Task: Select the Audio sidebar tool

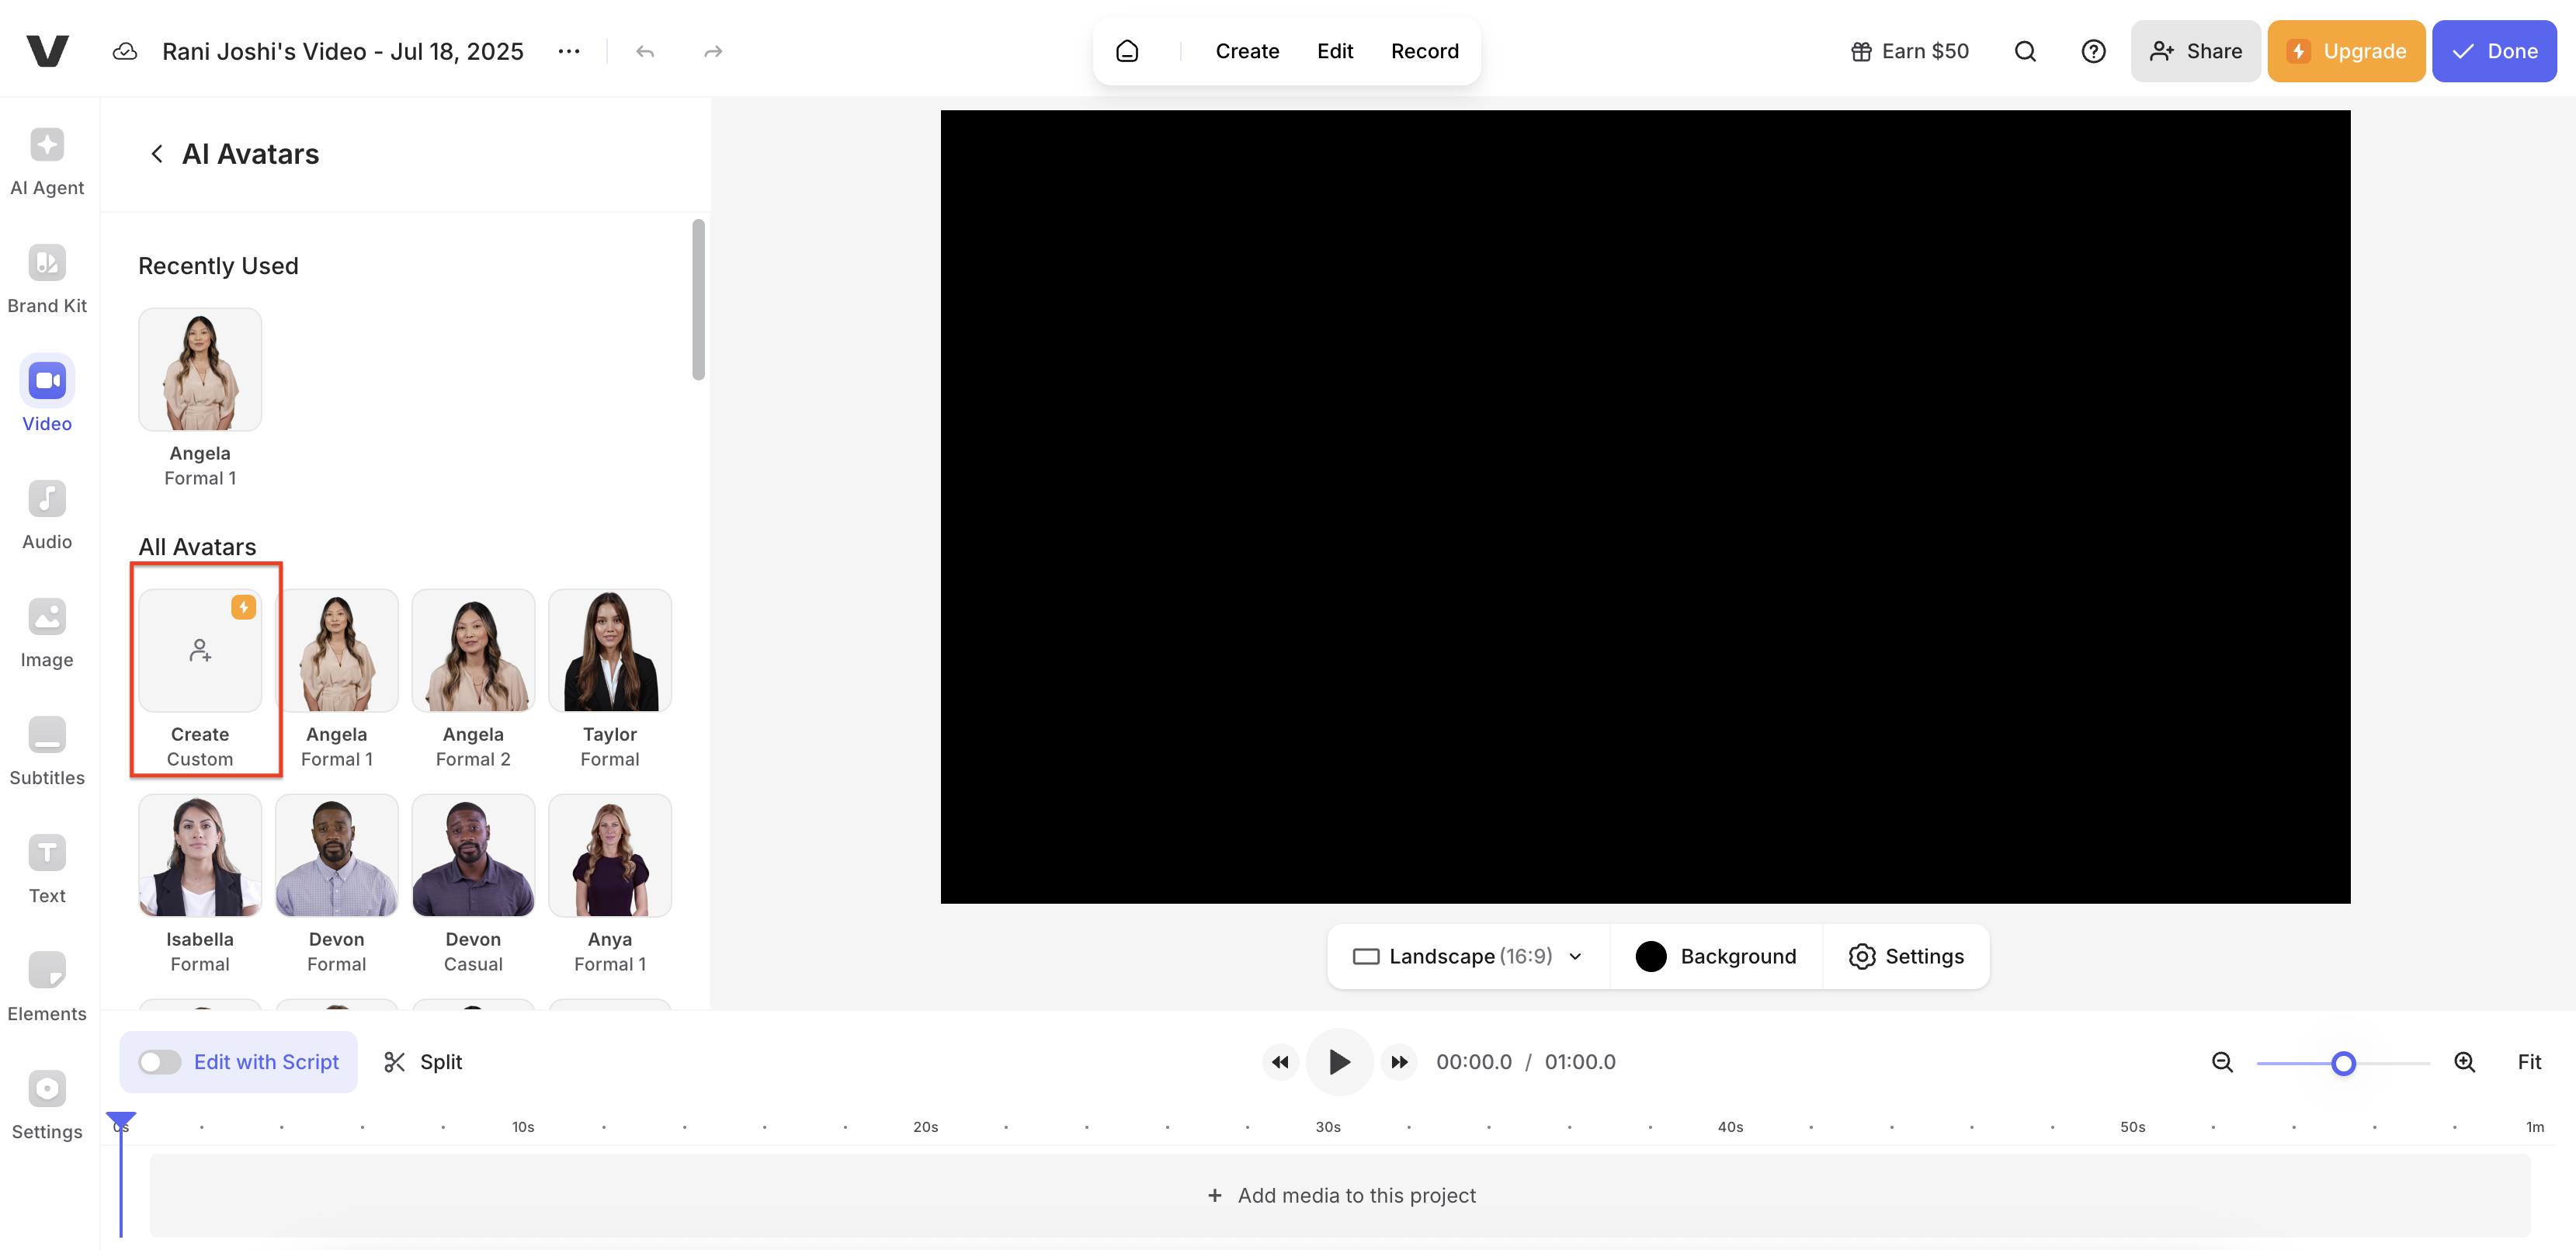Action: click(x=47, y=513)
